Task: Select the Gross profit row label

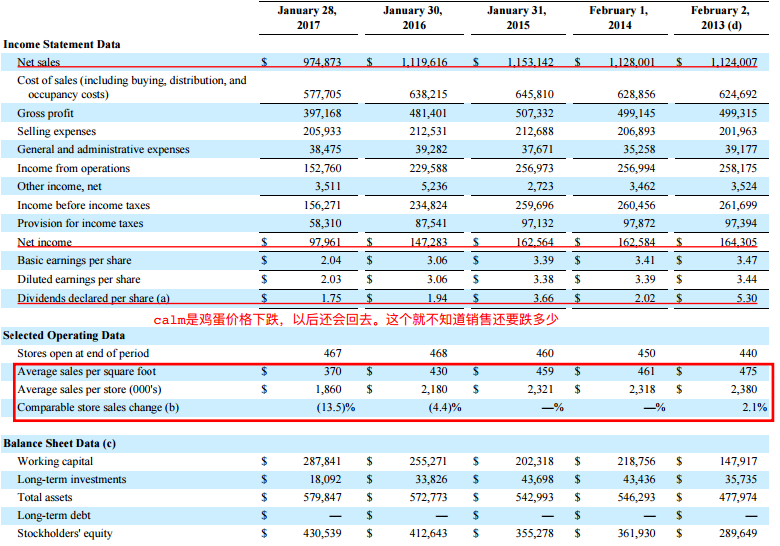Action: click(x=46, y=113)
